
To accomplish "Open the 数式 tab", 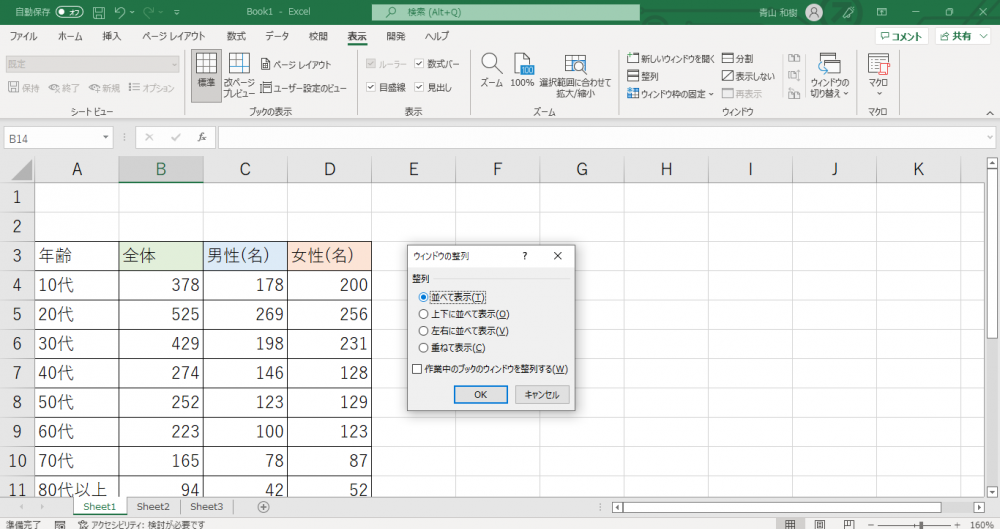I will (236, 36).
